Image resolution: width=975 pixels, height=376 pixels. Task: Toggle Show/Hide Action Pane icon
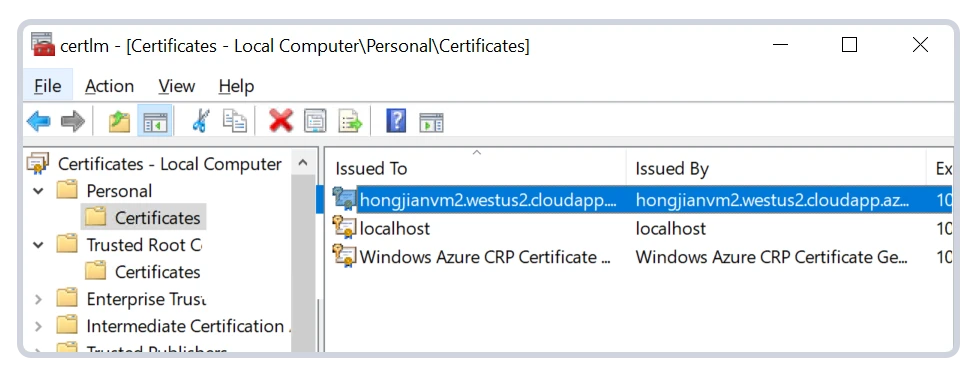point(431,122)
